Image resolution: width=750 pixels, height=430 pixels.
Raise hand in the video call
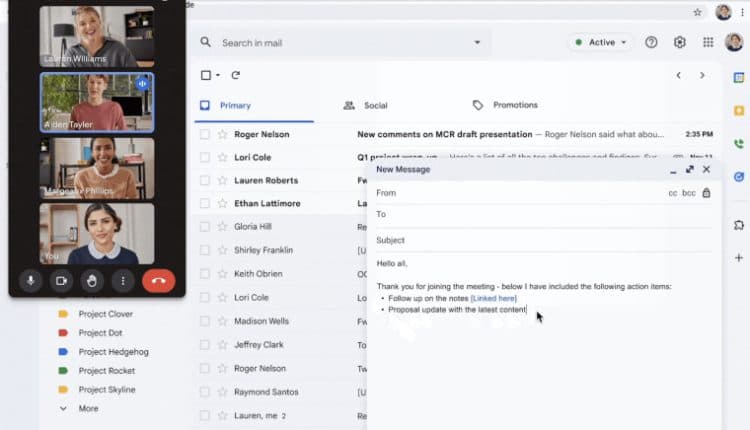click(x=92, y=281)
